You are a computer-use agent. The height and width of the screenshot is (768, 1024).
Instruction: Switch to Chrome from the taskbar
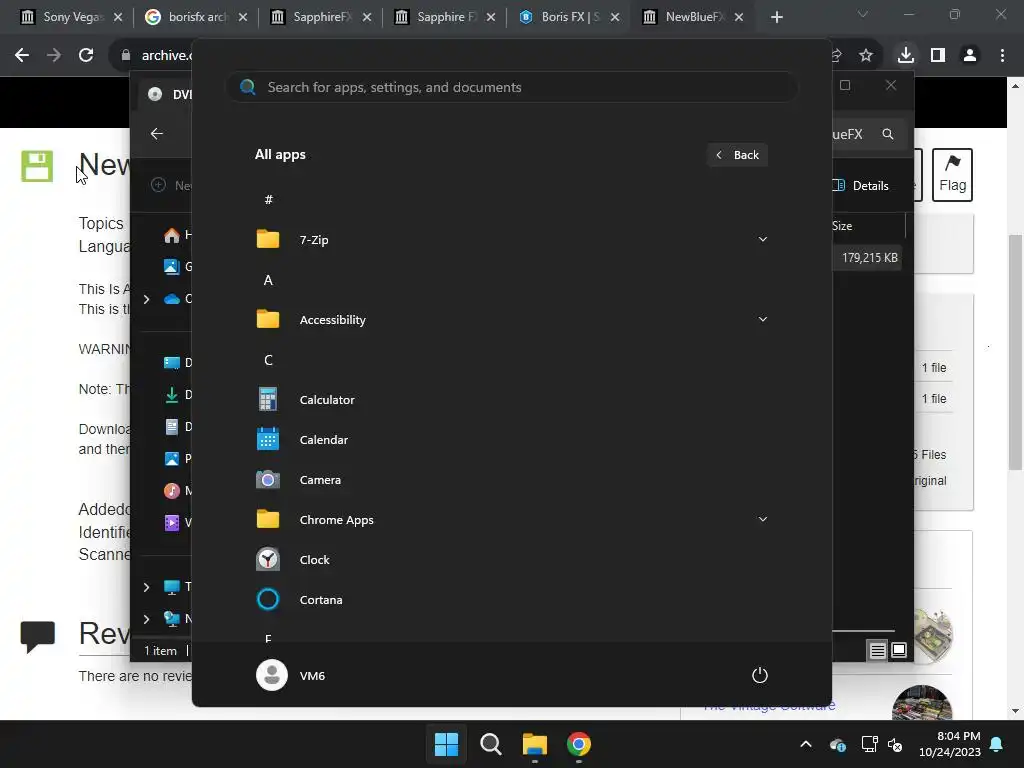579,744
